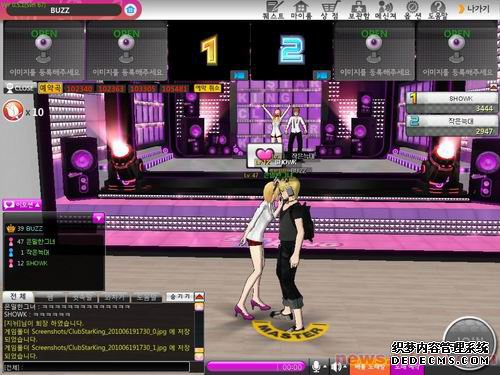Select reserved song number 103305
Viewport: 500px width, 375px height.
(143, 89)
